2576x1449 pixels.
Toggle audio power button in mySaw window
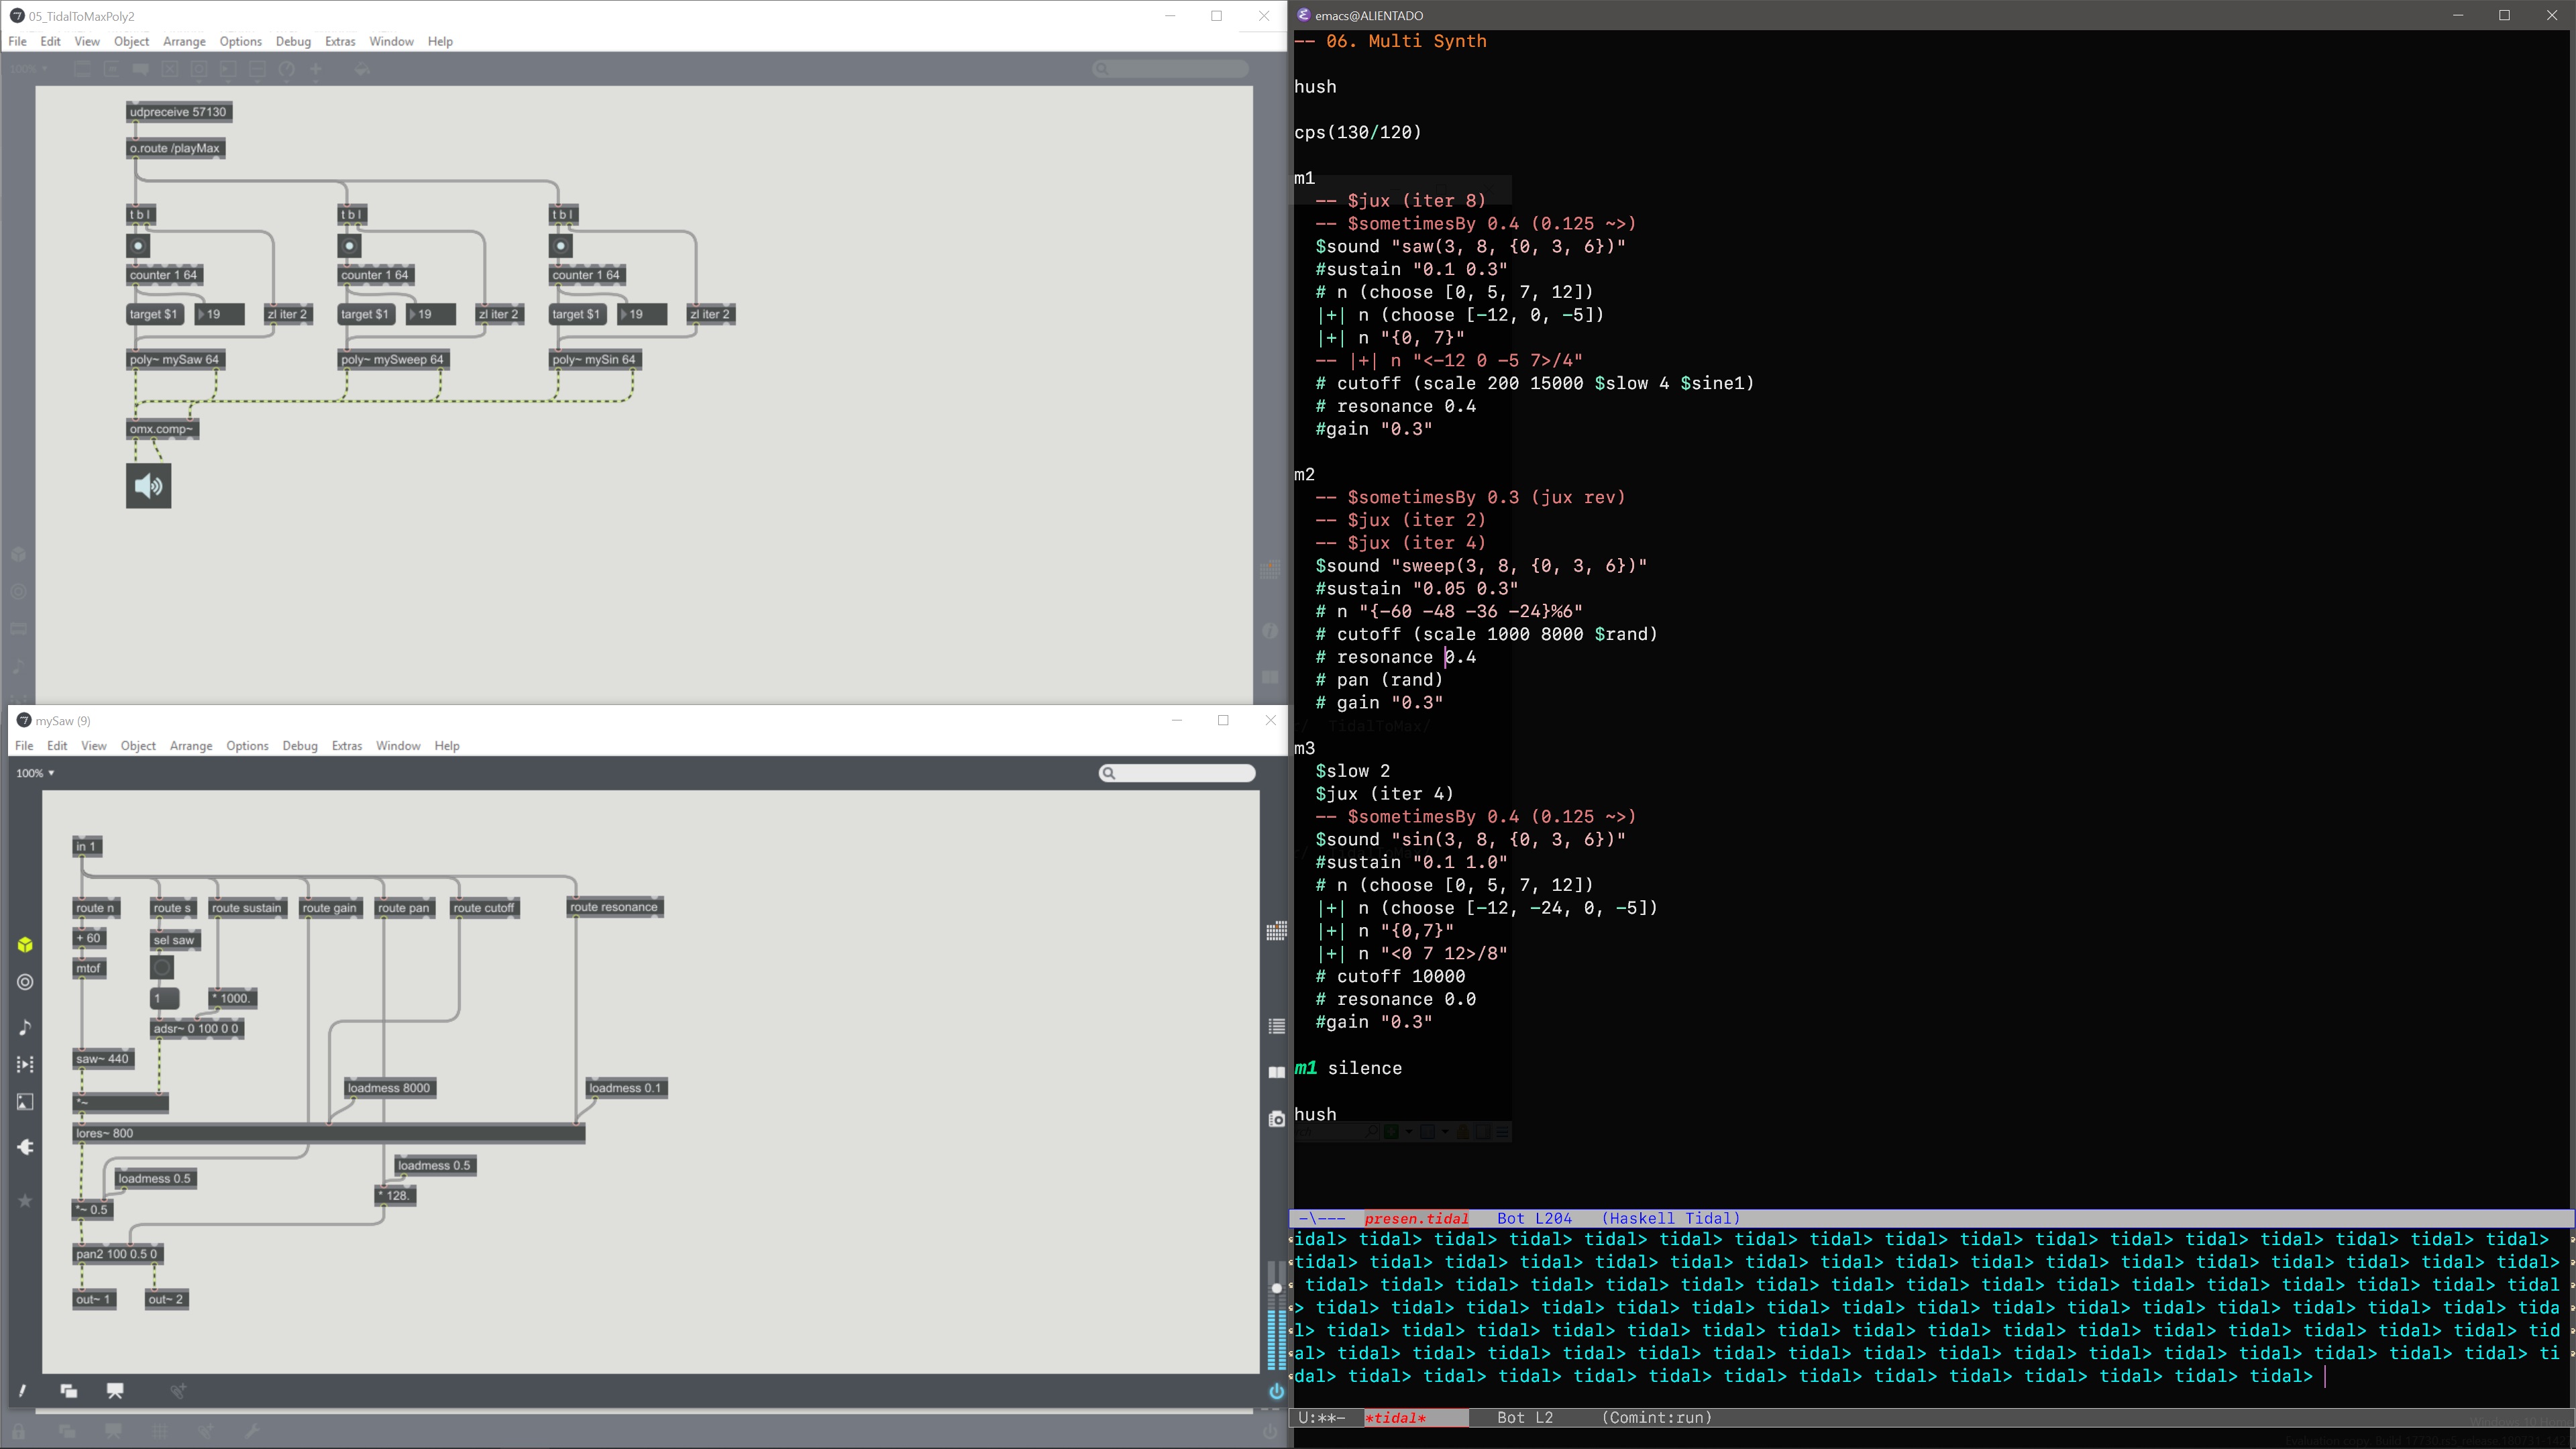(x=1276, y=1391)
